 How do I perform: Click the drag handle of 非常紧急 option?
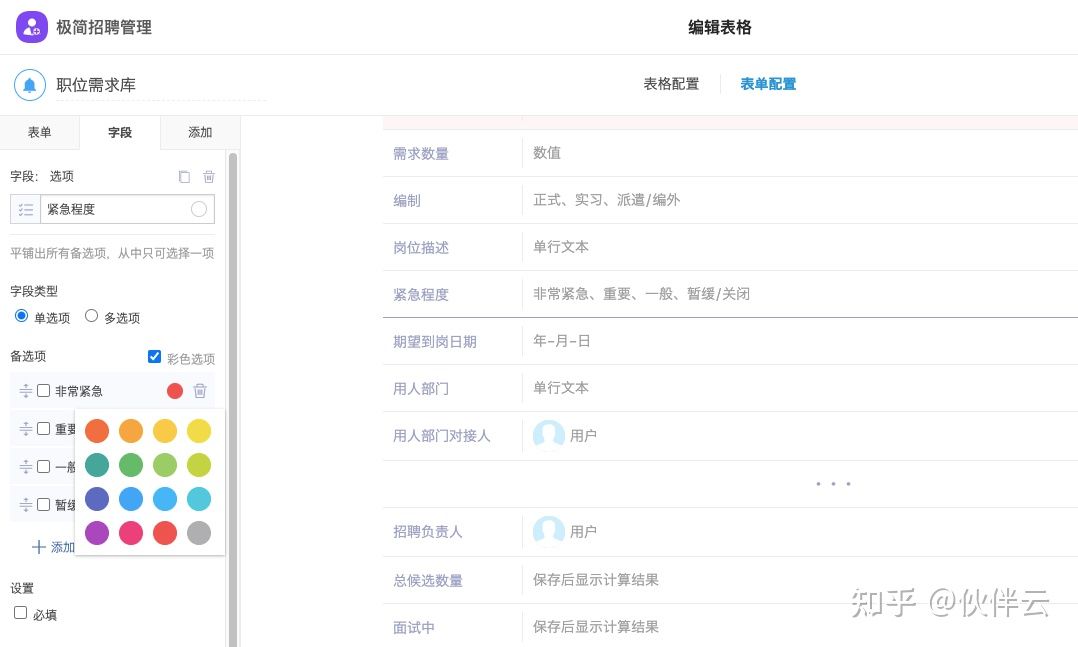[25, 391]
